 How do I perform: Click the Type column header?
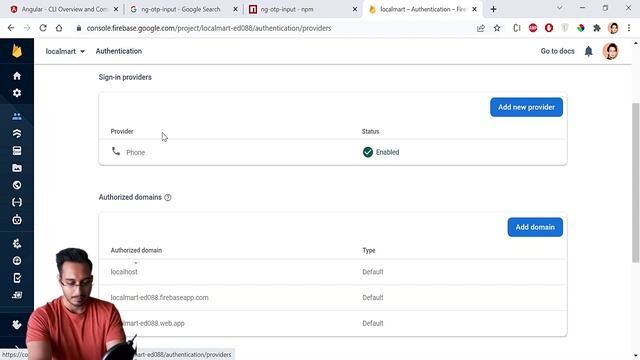pos(369,250)
